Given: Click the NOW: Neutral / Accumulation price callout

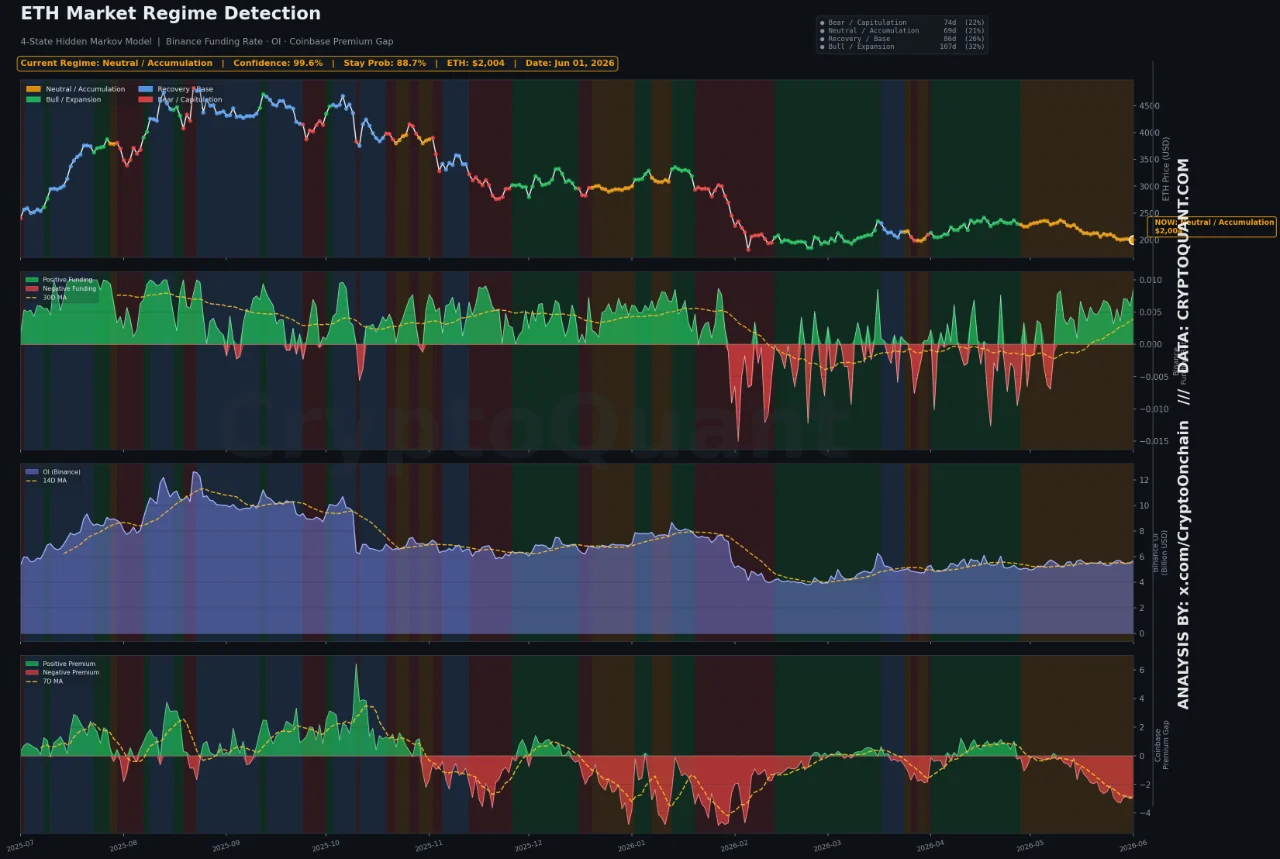Looking at the screenshot, I should 1213,226.
